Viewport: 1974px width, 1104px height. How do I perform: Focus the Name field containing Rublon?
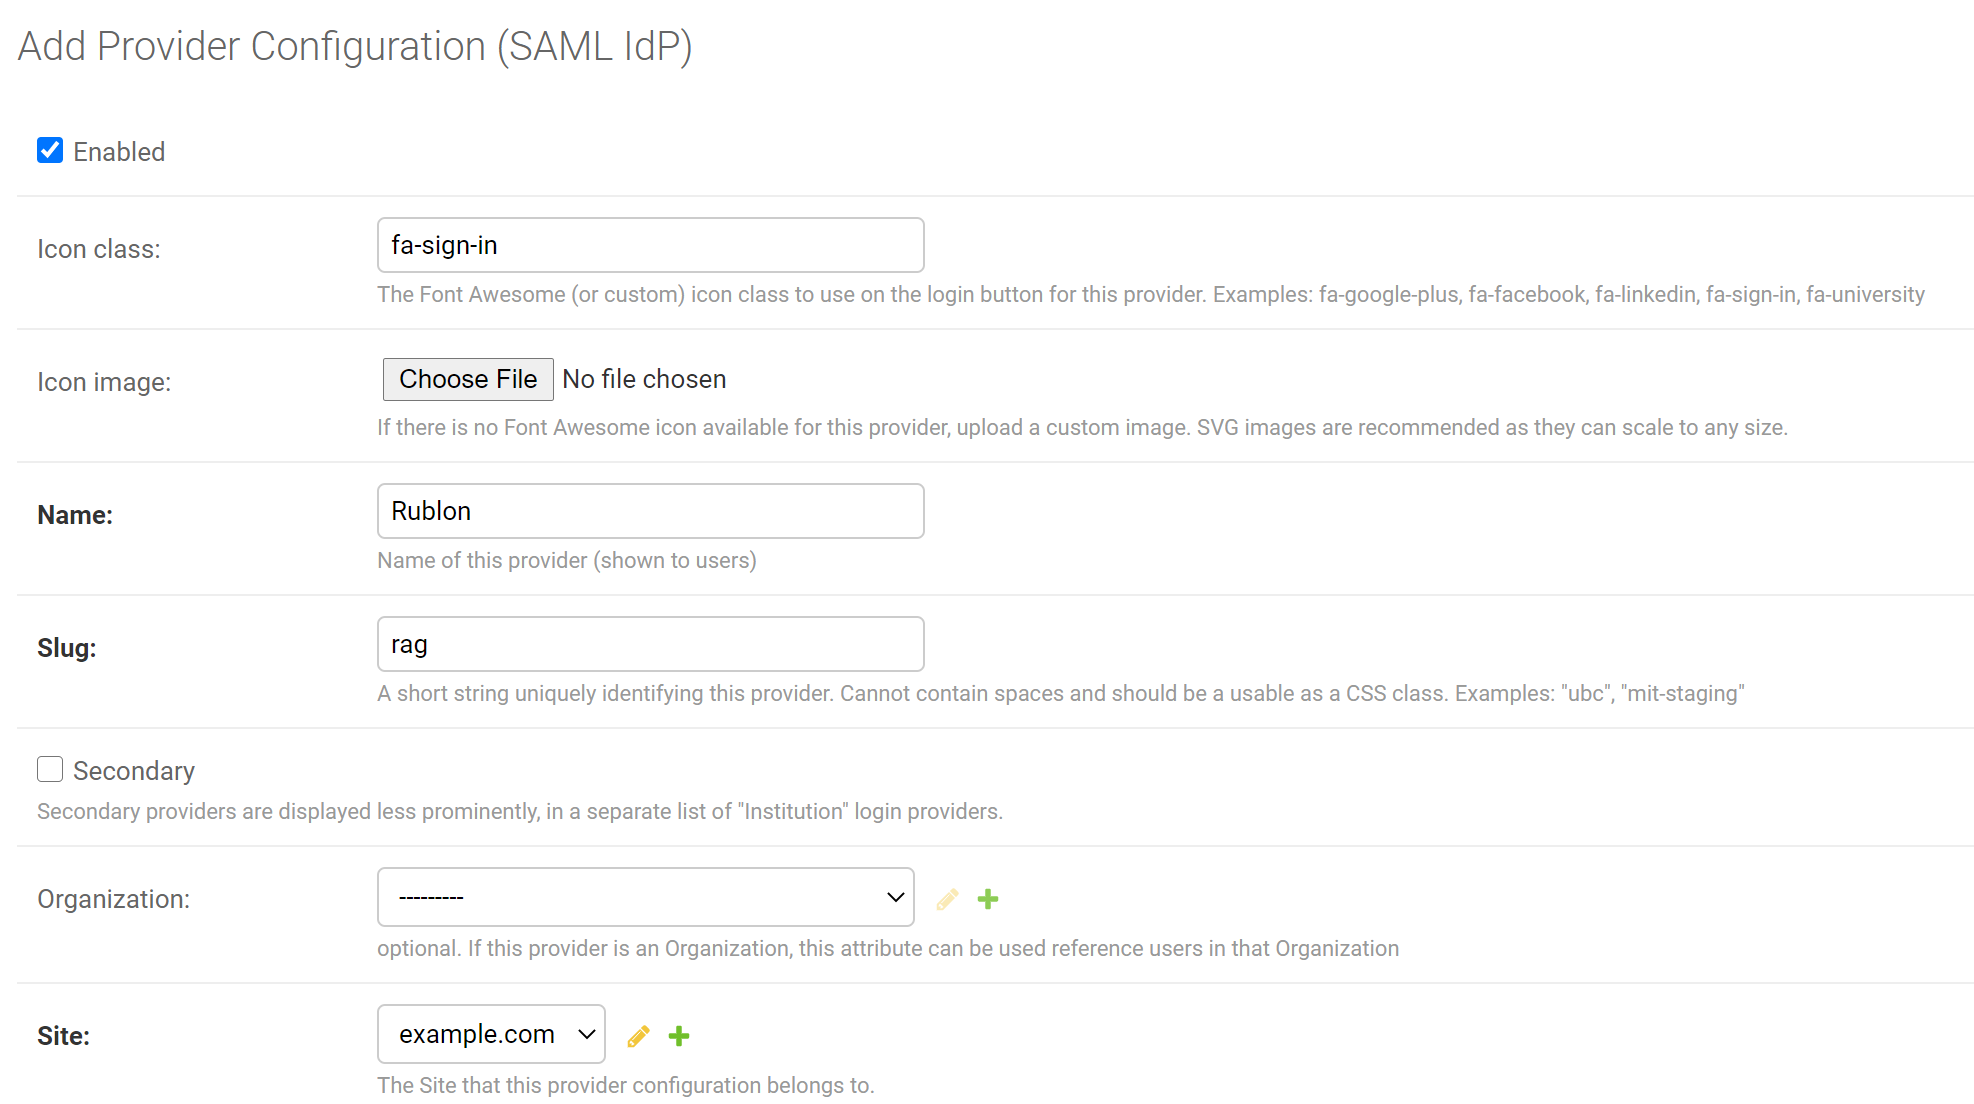point(650,512)
